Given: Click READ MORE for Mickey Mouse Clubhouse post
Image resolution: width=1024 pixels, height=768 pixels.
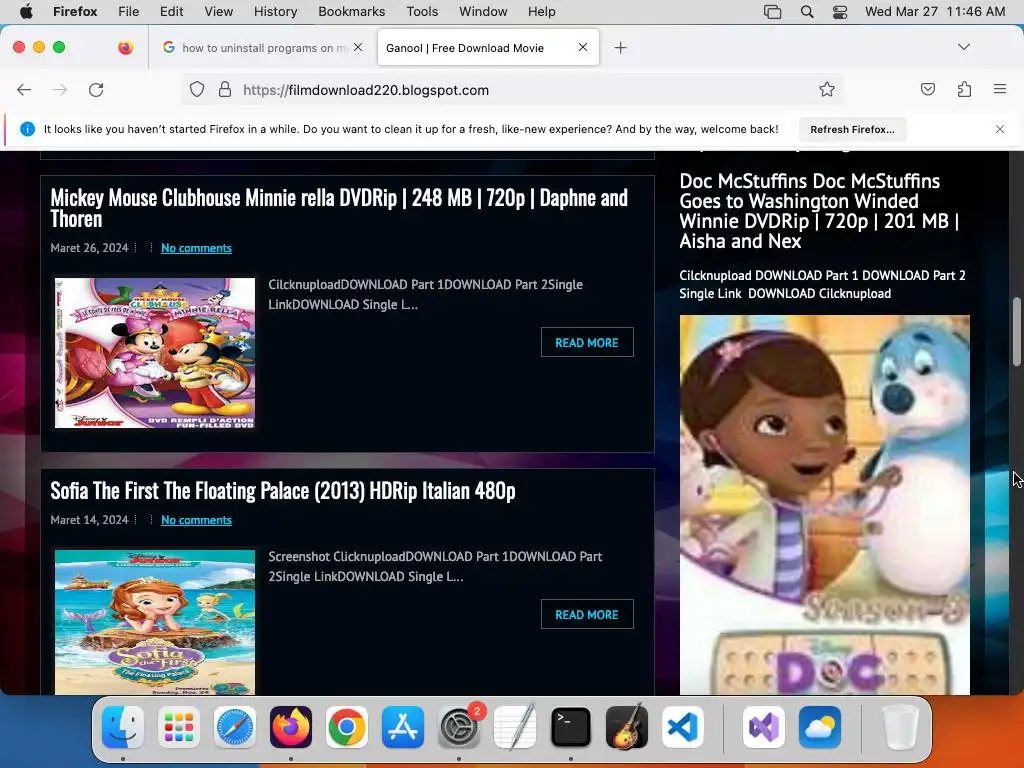Looking at the screenshot, I should pyautogui.click(x=586, y=342).
